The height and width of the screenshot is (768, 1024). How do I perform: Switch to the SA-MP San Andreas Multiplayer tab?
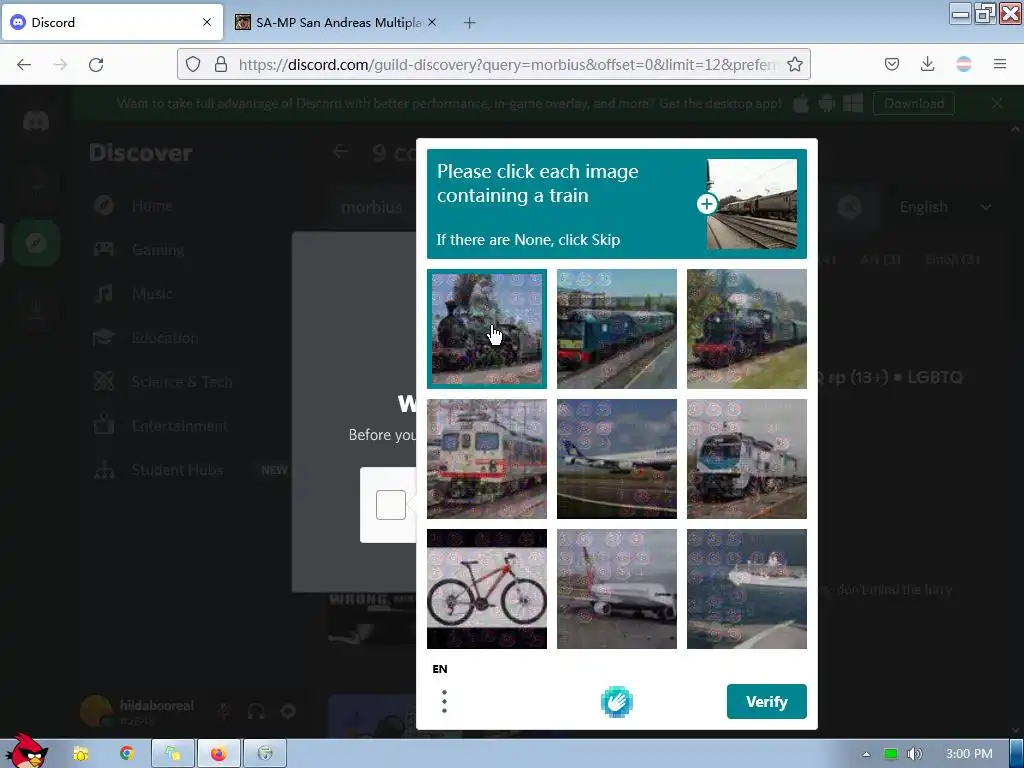pos(337,22)
